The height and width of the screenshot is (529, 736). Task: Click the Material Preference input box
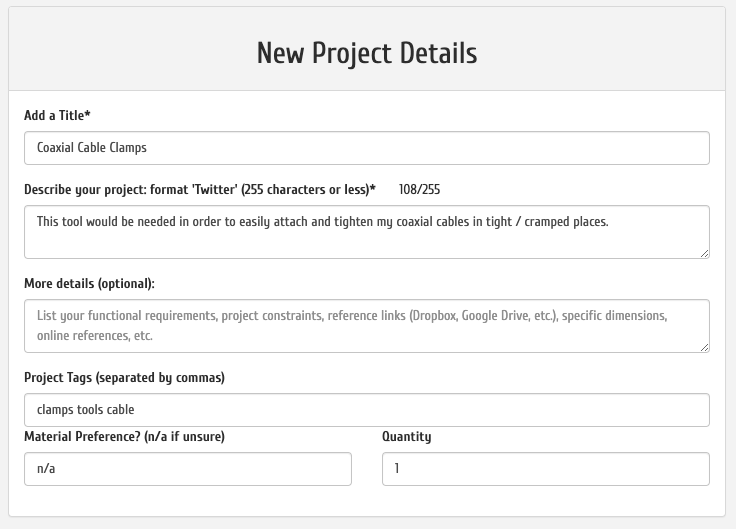[188, 469]
